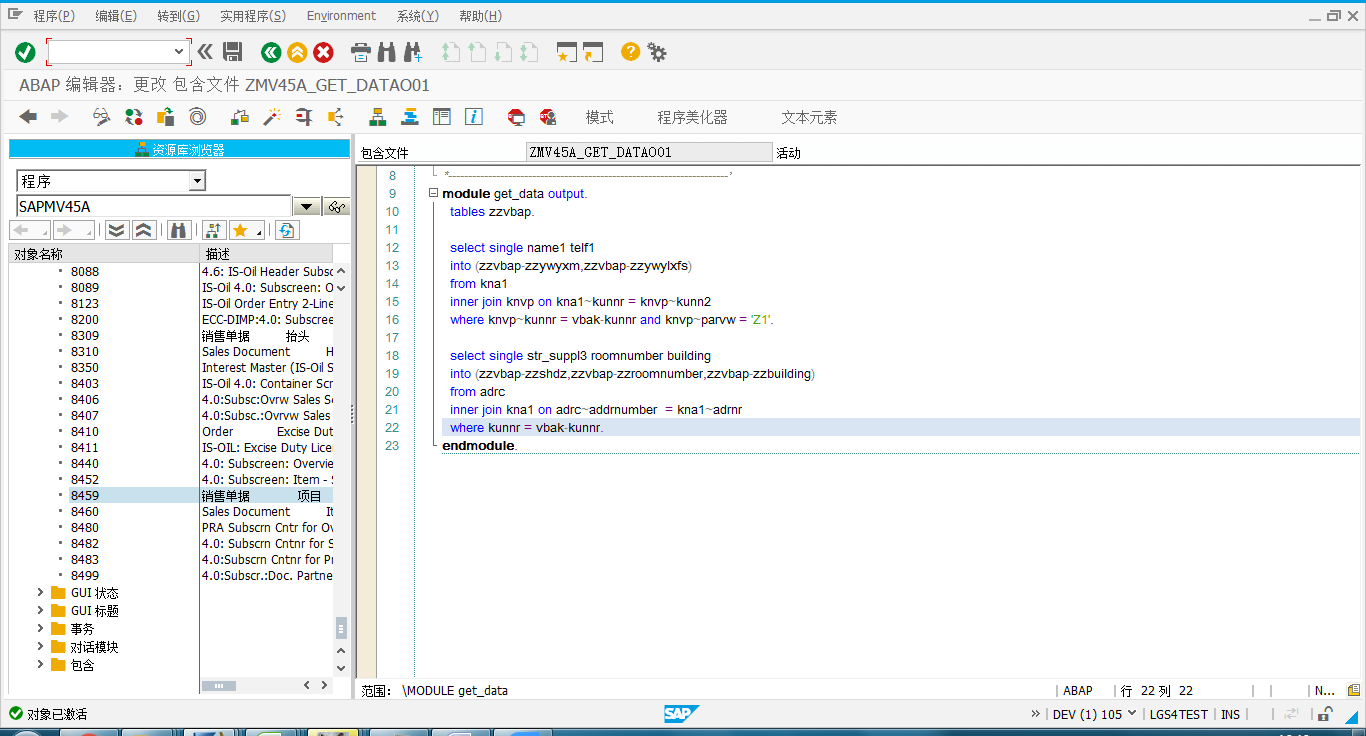Click the yellow Exit up-arrow icon
This screenshot has width=1366, height=736.
[297, 52]
